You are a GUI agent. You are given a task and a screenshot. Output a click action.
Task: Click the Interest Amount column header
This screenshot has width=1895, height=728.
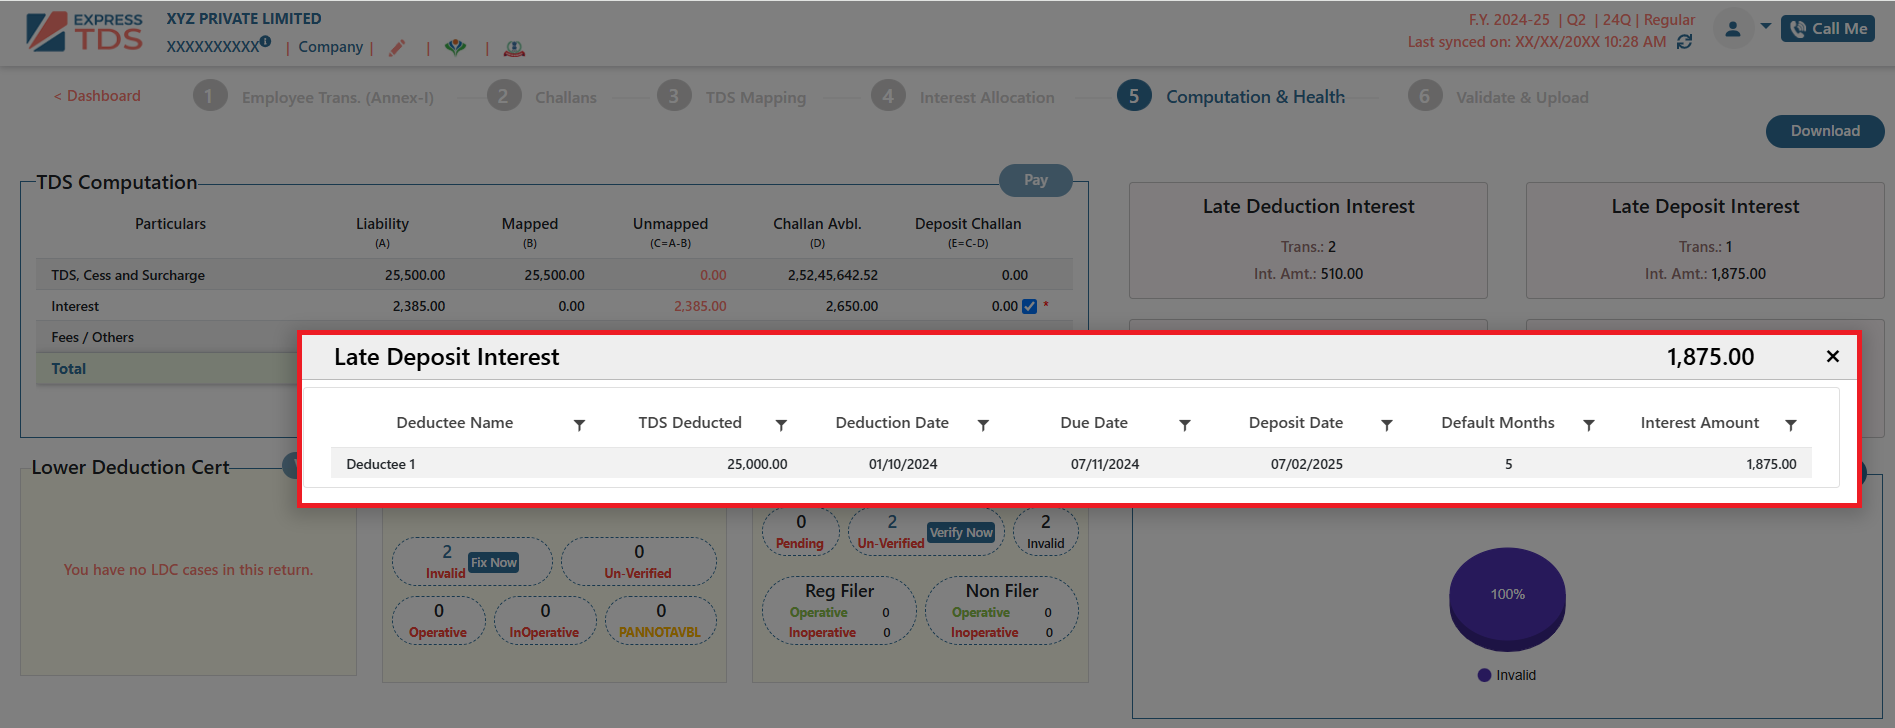(x=1699, y=423)
